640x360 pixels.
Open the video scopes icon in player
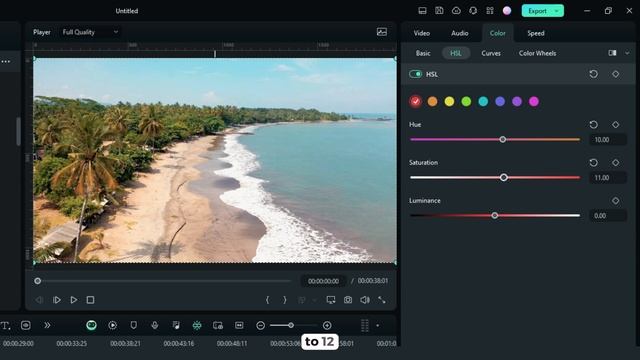pyautogui.click(x=382, y=32)
